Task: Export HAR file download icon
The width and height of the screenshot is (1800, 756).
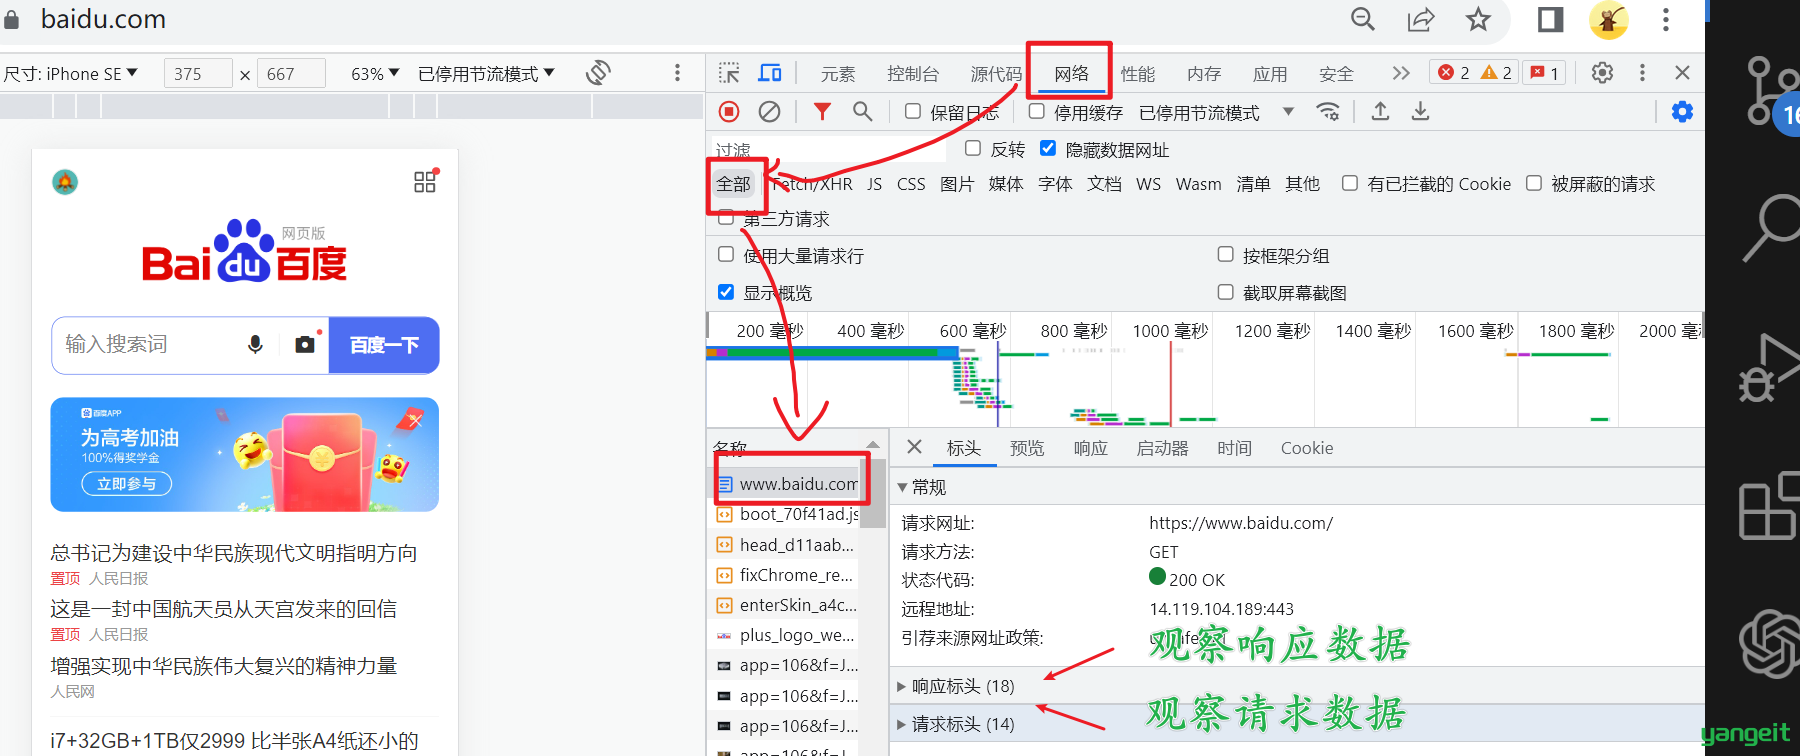Action: point(1420,111)
